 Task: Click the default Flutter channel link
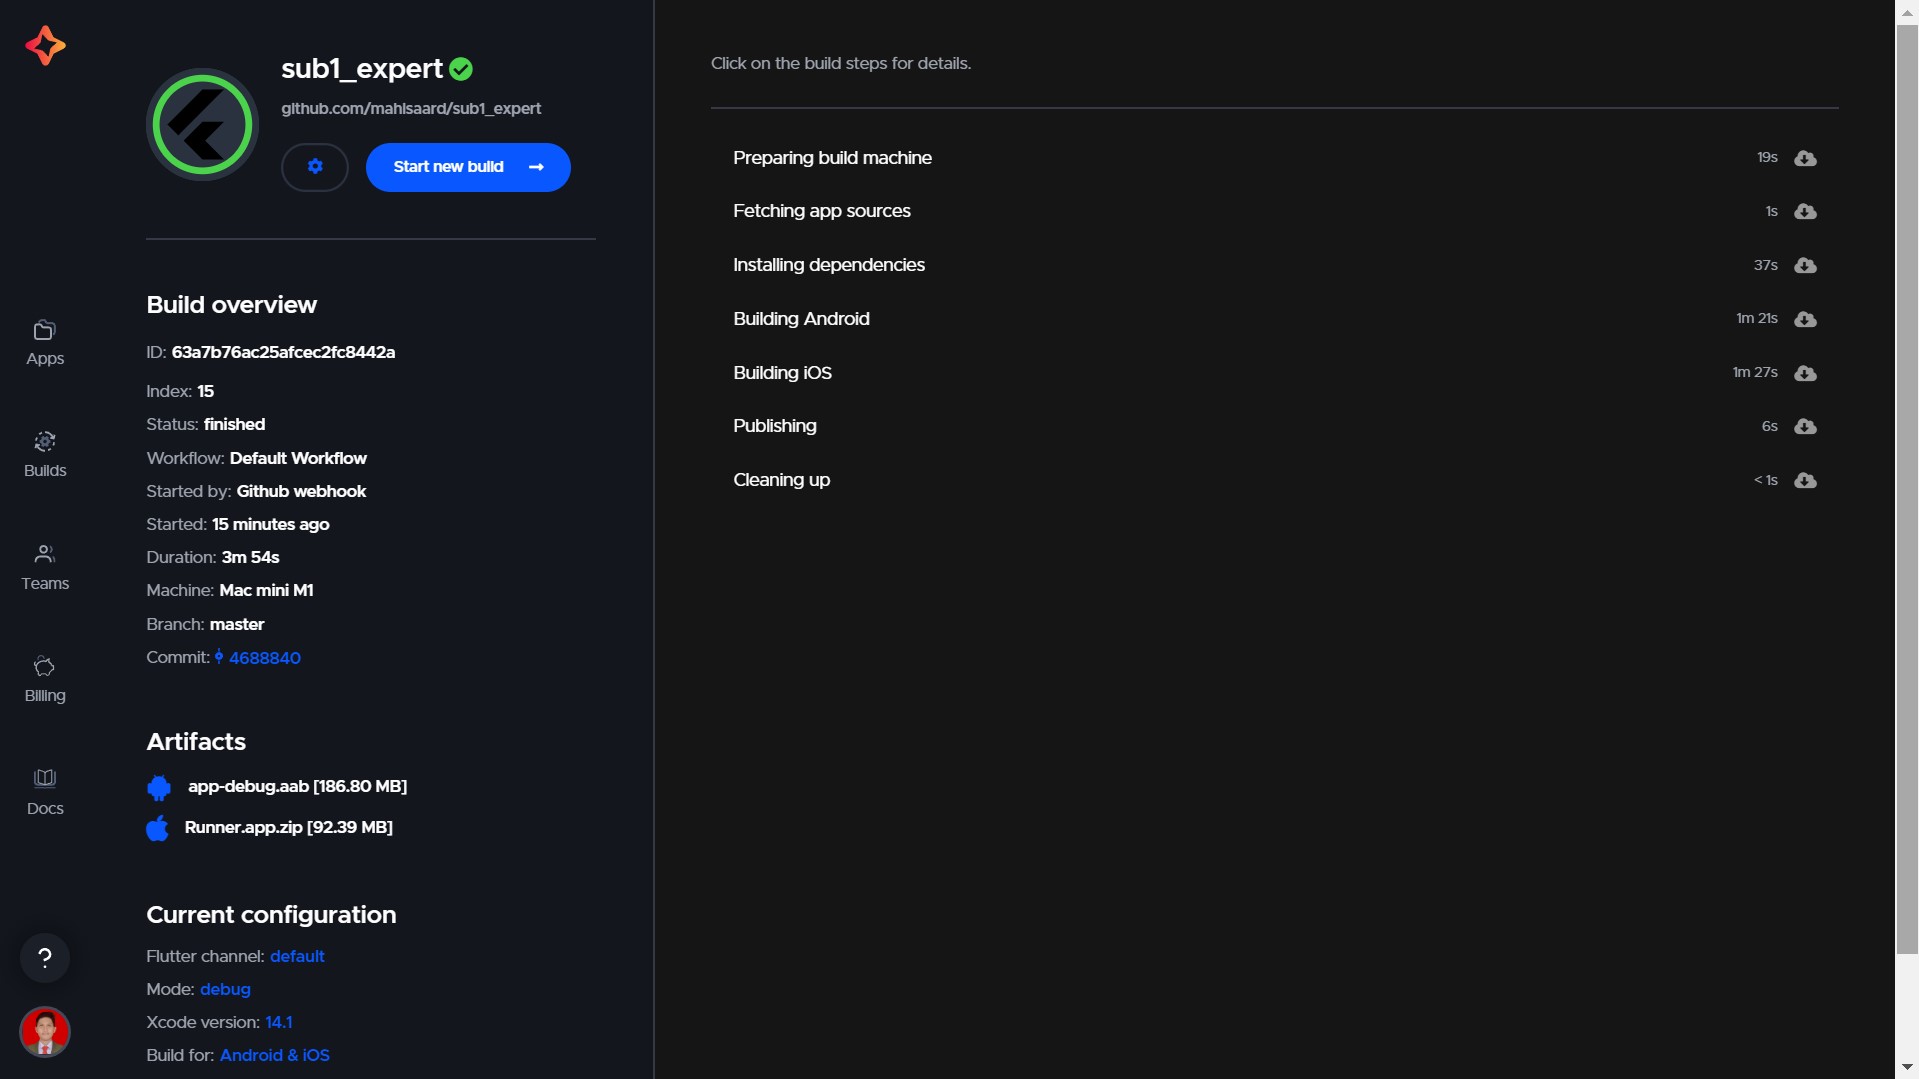click(296, 956)
